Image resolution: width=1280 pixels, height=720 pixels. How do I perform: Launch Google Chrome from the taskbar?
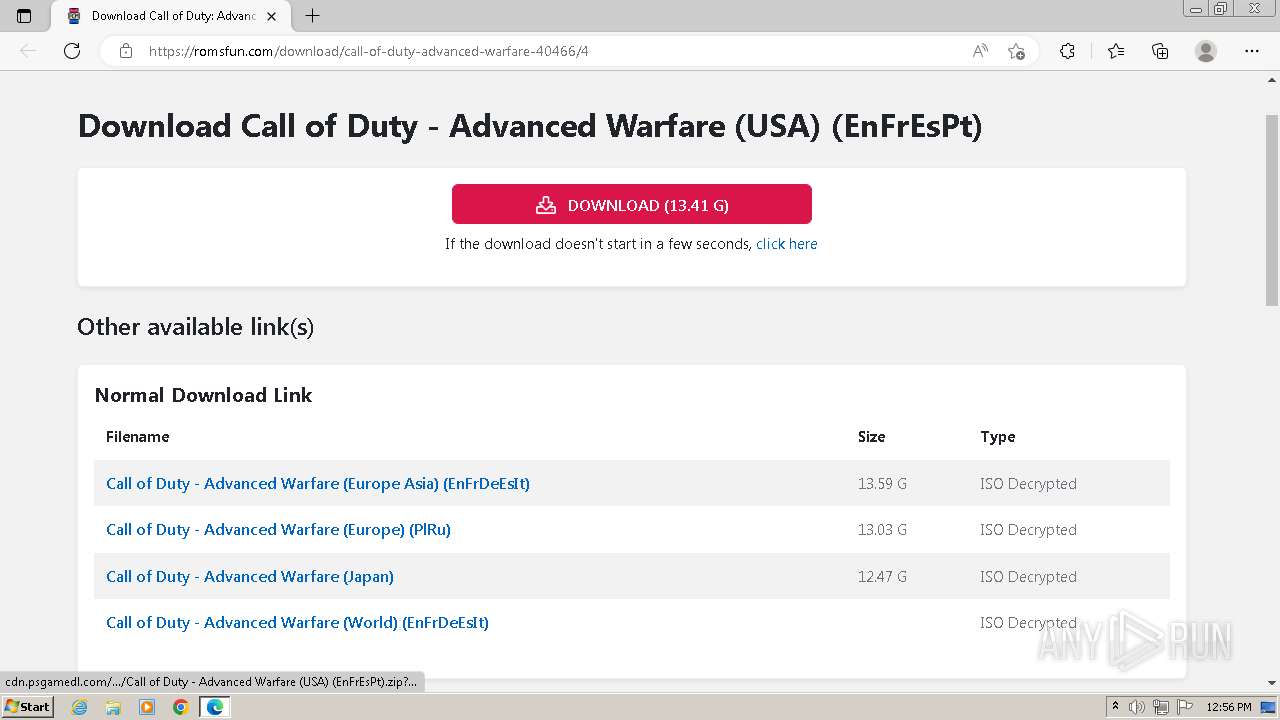180,707
